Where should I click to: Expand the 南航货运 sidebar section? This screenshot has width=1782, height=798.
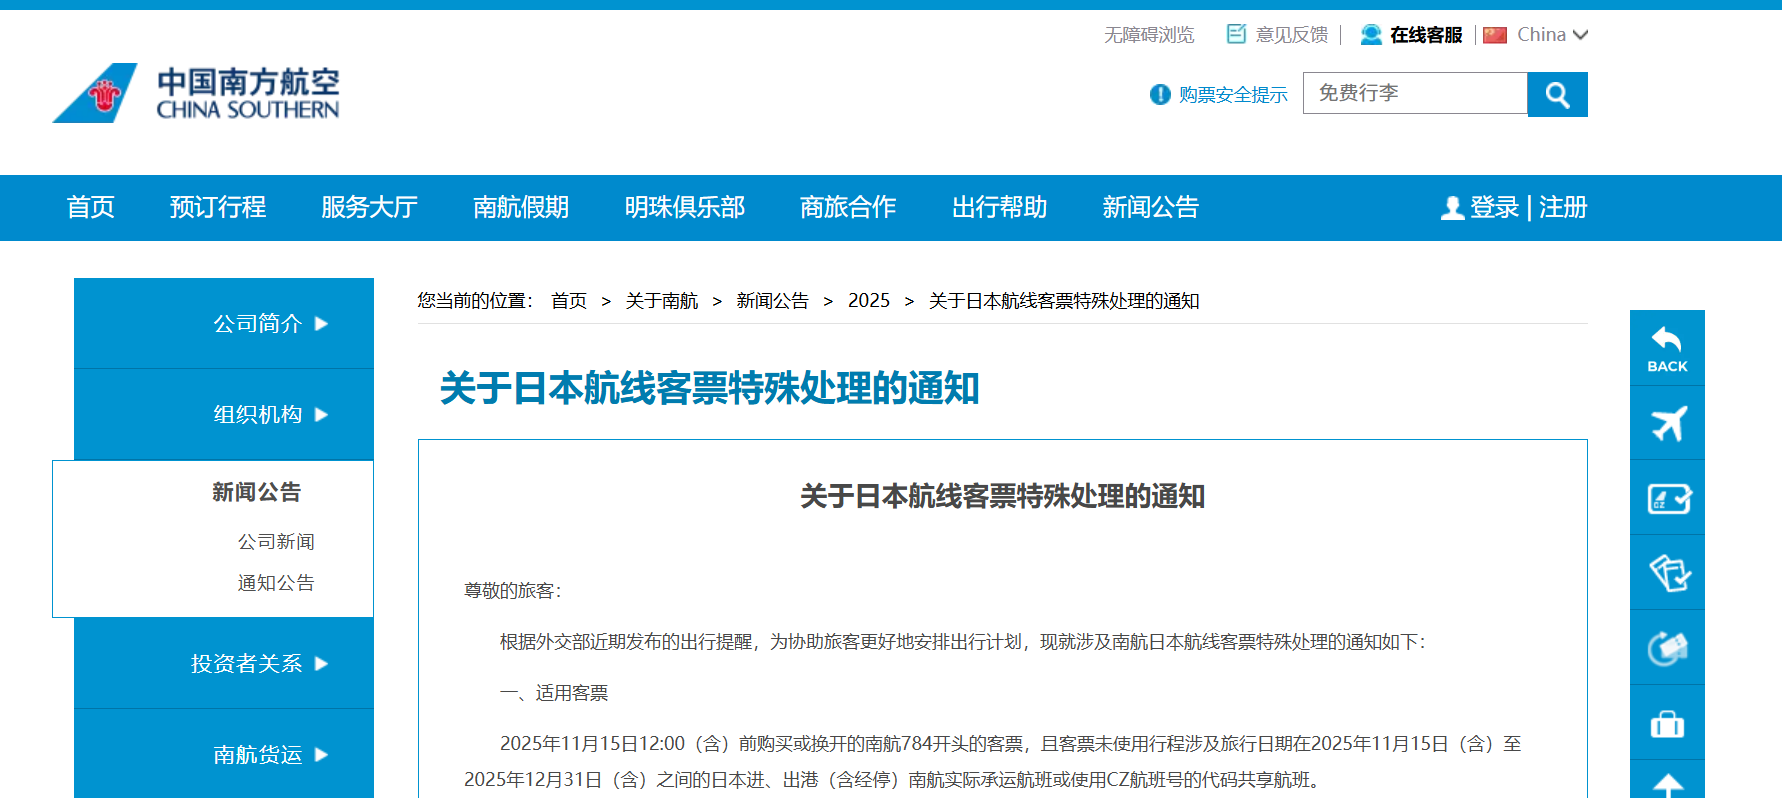[x=224, y=754]
